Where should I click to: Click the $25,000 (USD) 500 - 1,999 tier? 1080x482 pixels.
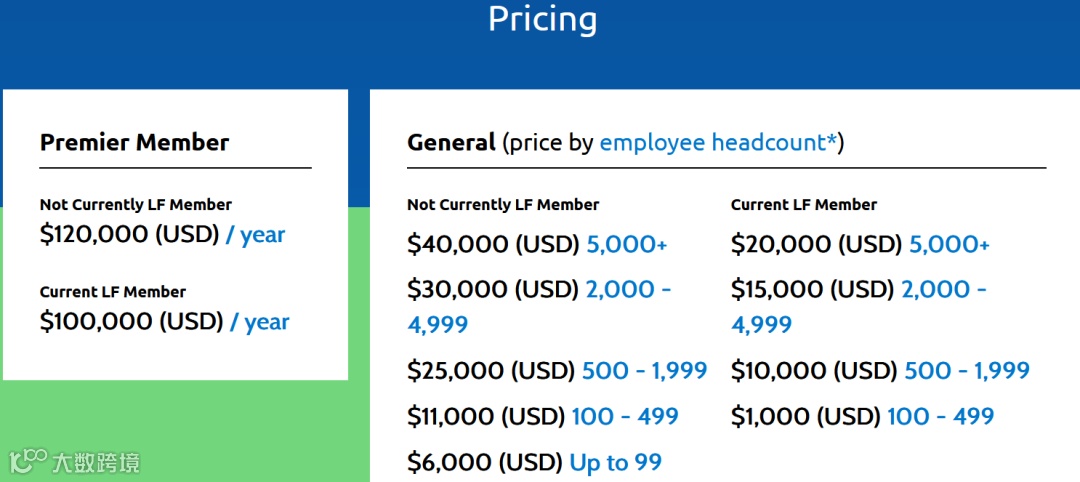click(557, 371)
